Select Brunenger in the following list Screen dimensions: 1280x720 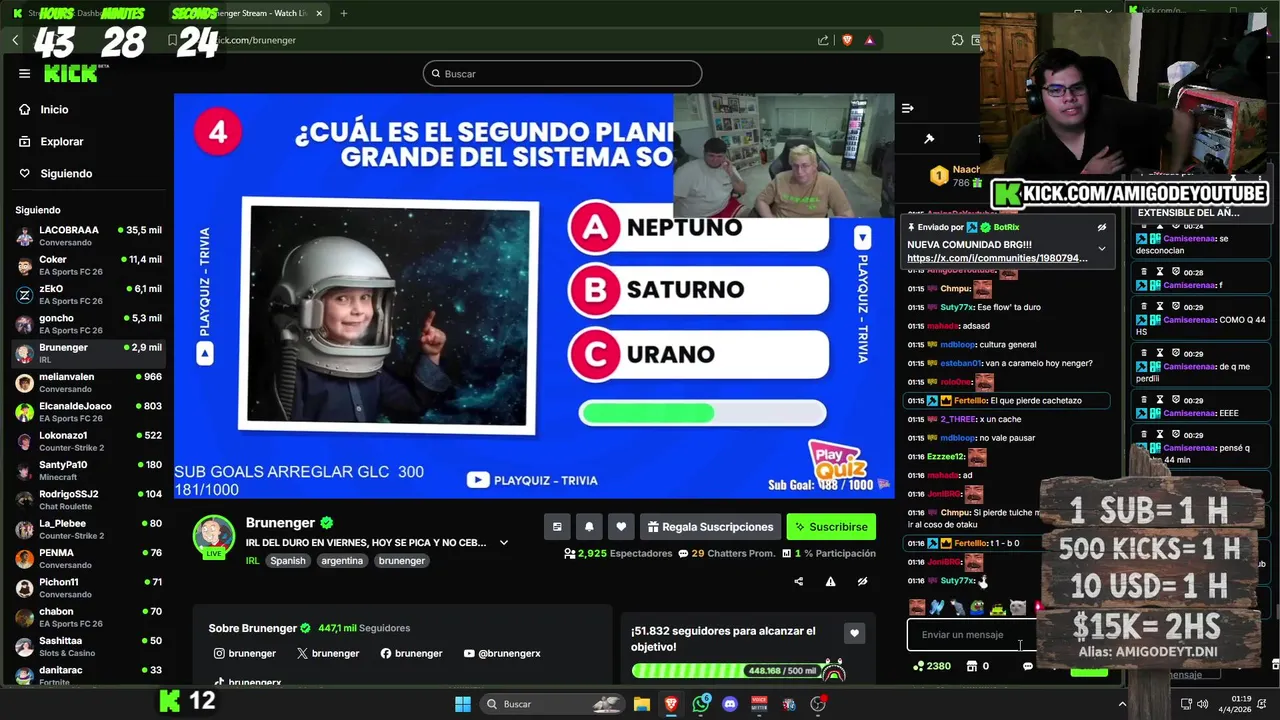click(x=88, y=353)
